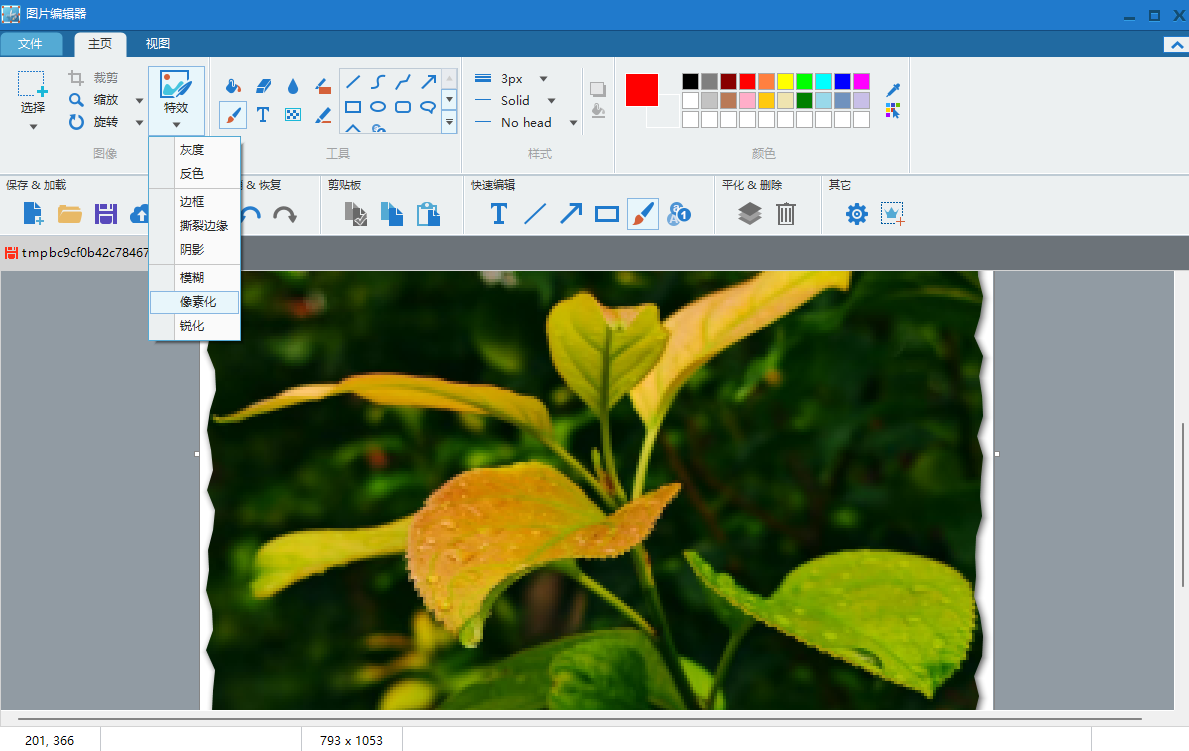
Task: Switch to the 视图 tab
Action: tap(158, 44)
